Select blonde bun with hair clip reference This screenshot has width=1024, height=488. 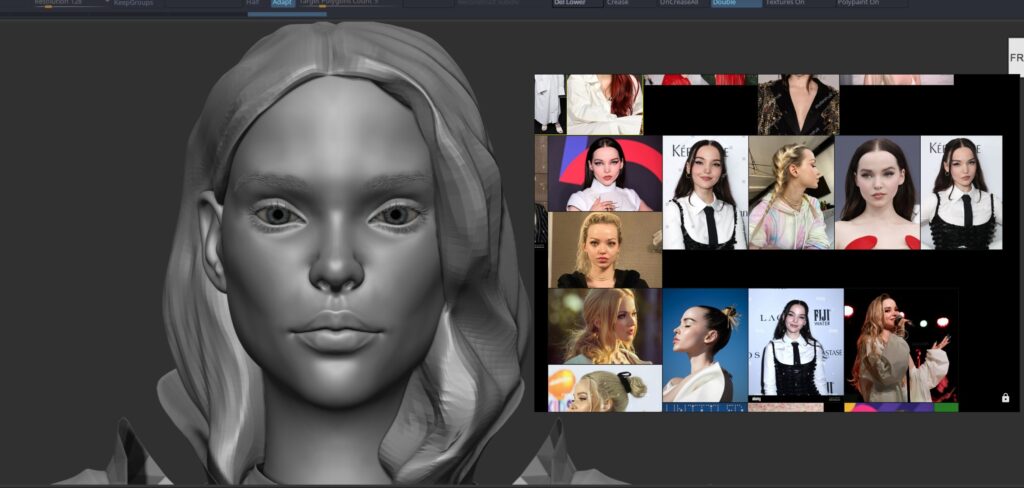[x=604, y=388]
